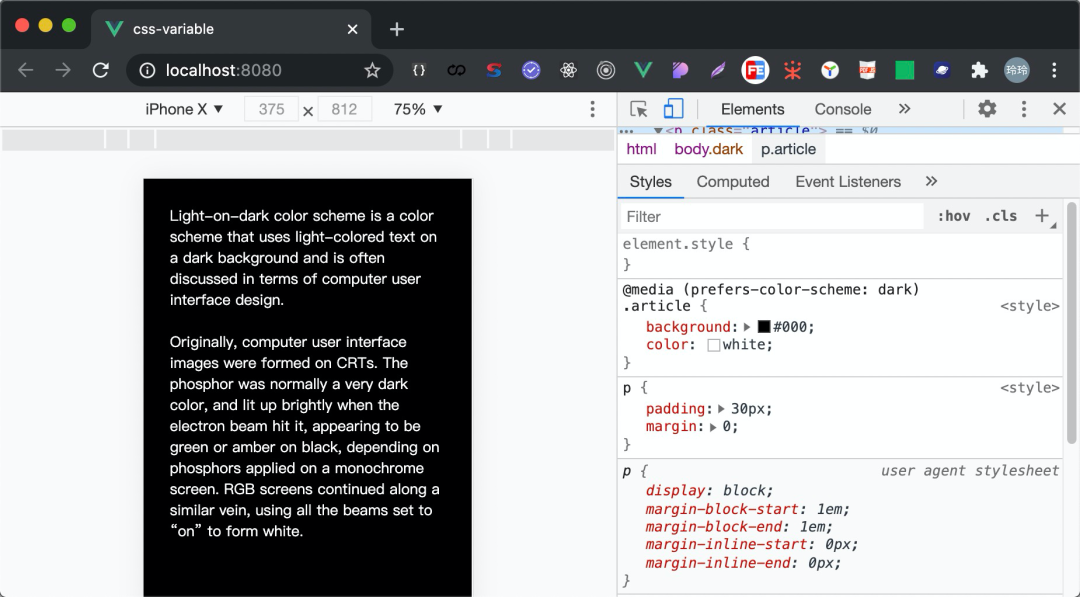Open the #000 black color swatch
The image size is (1080, 597).
[x=764, y=327]
